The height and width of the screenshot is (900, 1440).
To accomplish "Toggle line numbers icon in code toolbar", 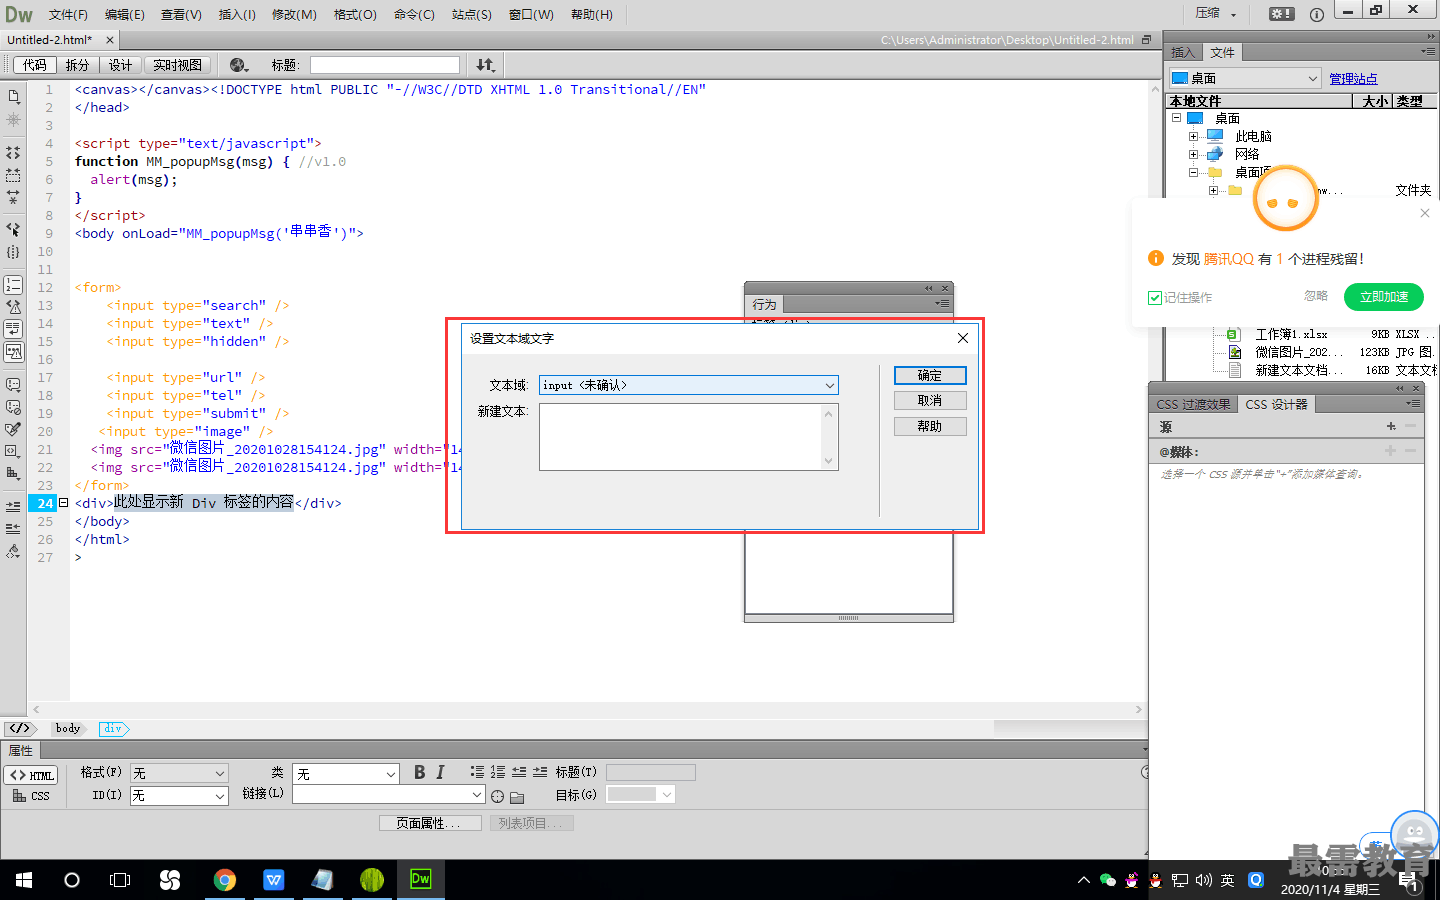I will click(x=13, y=285).
